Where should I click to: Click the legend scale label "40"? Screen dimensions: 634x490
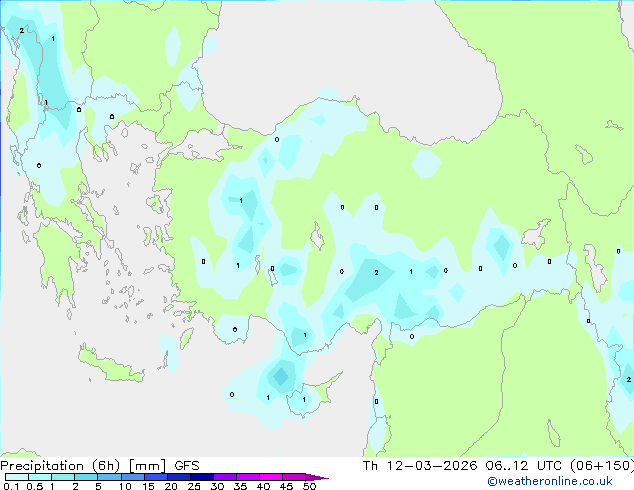pos(263,486)
